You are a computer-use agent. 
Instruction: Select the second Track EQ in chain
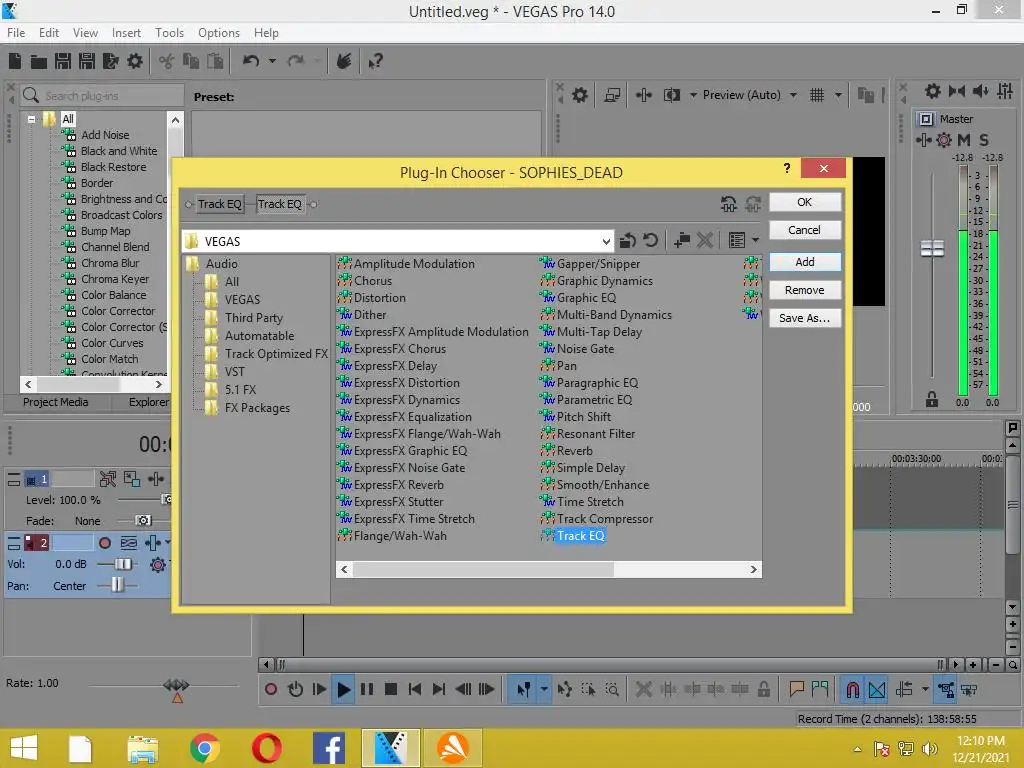click(280, 204)
